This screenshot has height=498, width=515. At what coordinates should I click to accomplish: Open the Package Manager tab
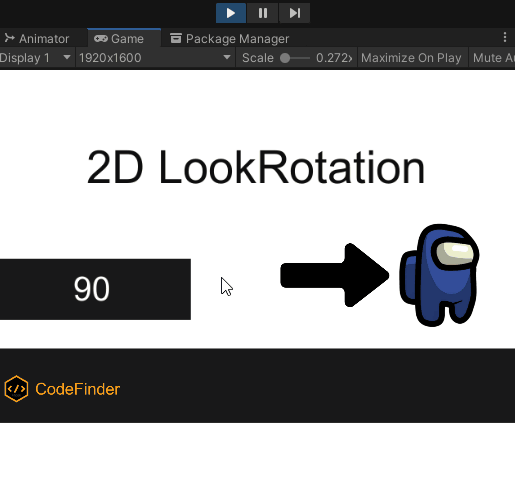[229, 39]
